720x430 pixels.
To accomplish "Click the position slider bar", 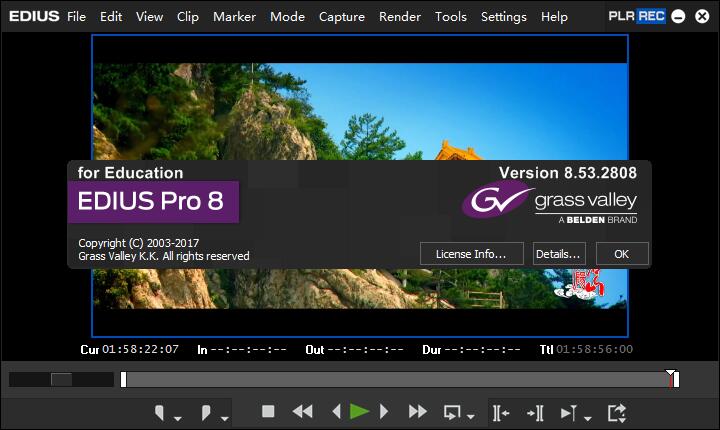I will [399, 379].
